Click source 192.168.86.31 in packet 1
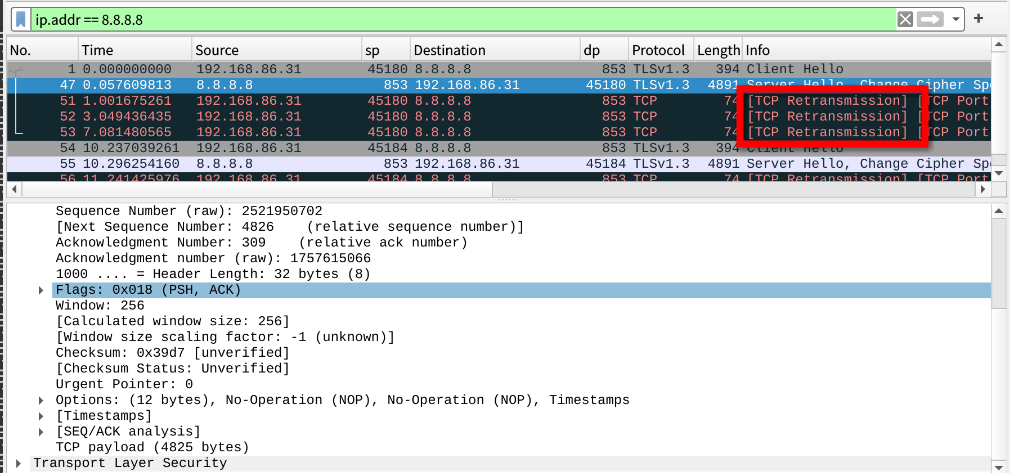1010x473 pixels. point(248,69)
